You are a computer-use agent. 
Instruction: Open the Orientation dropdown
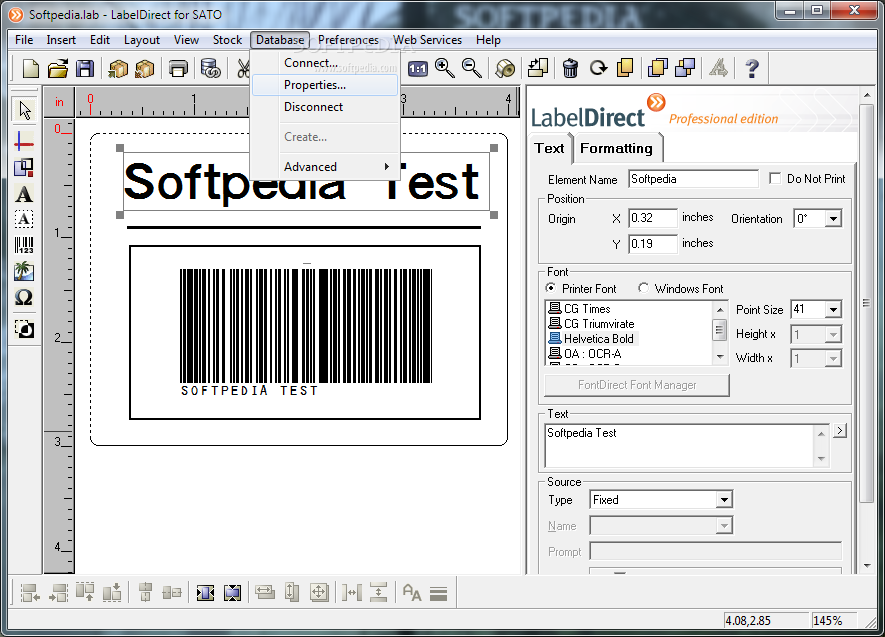click(833, 218)
